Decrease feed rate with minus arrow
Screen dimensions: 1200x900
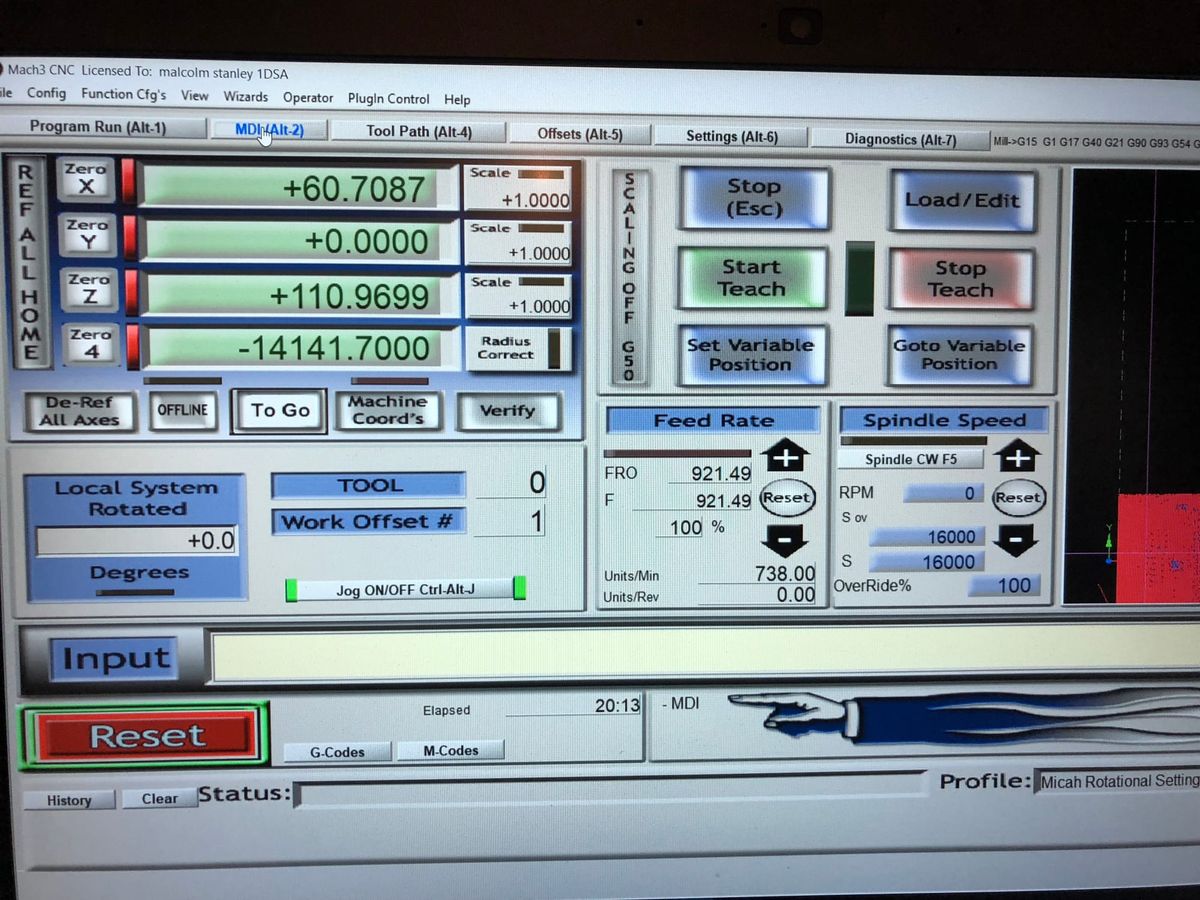[x=785, y=540]
